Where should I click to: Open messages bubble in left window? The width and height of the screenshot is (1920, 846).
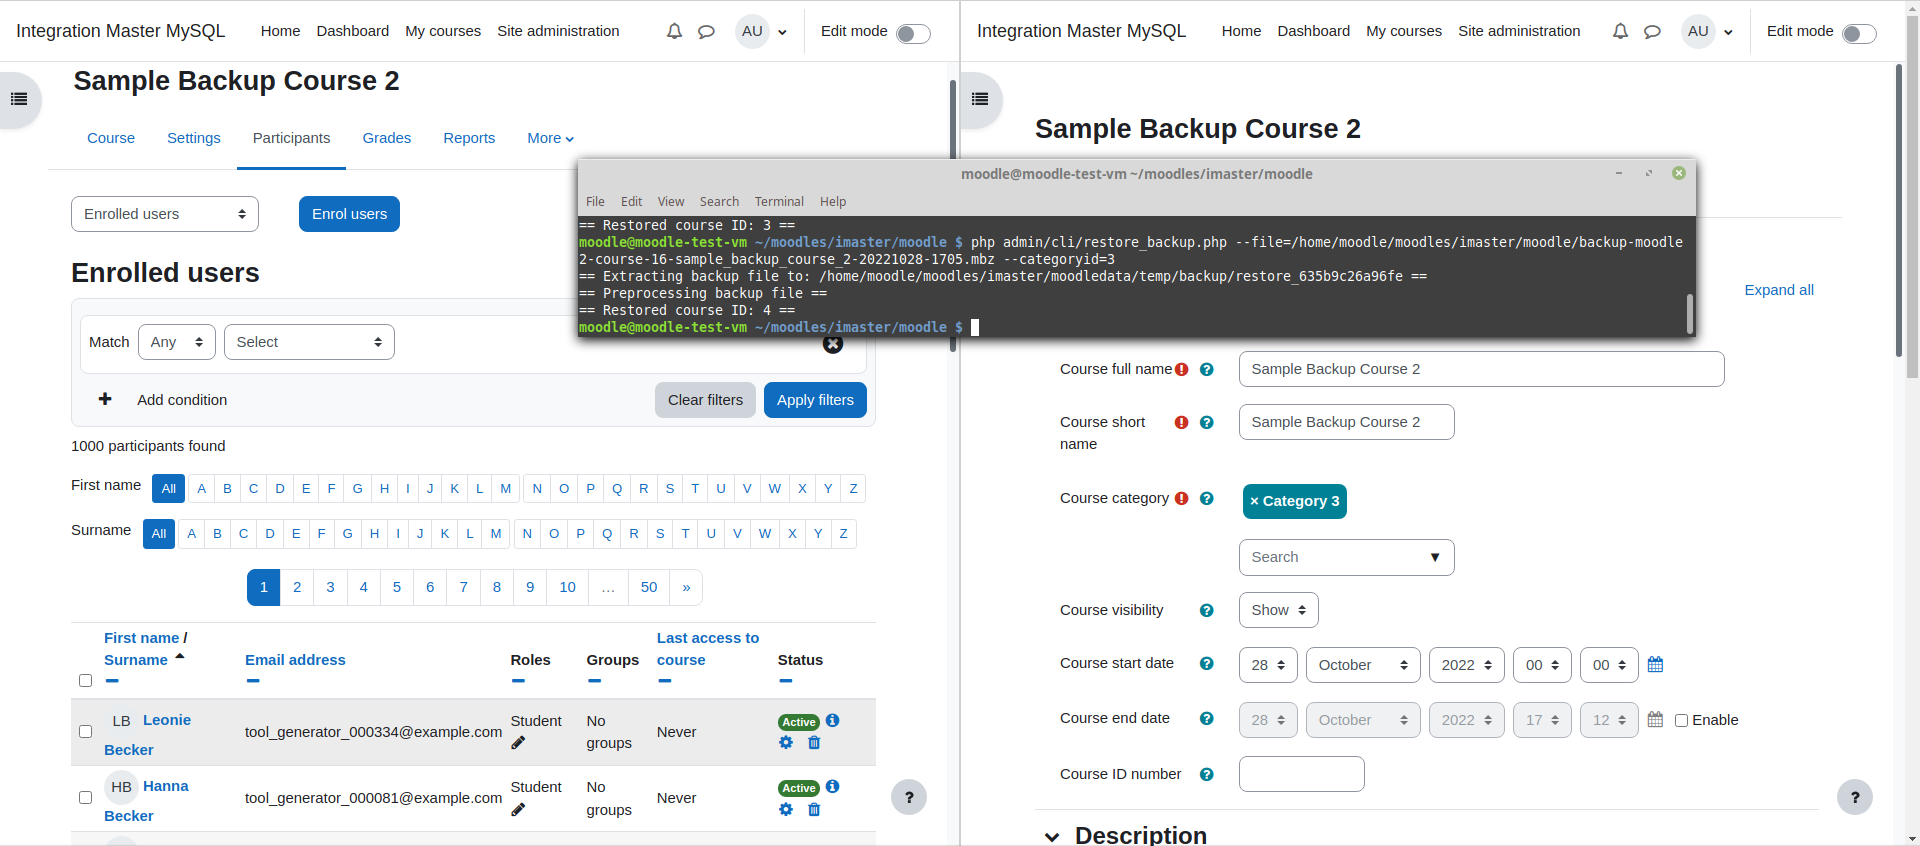(706, 31)
